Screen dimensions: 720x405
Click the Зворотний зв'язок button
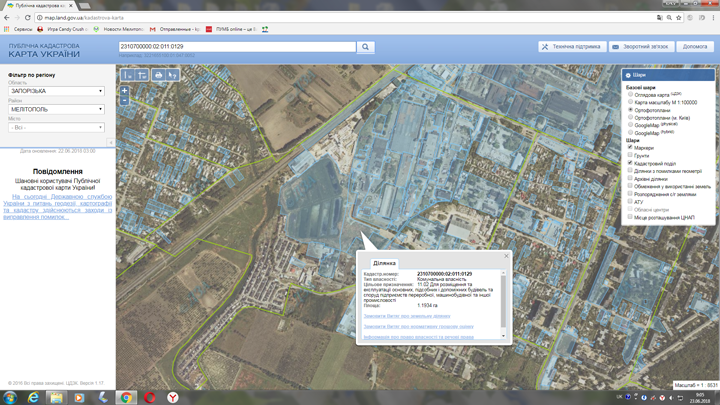(641, 47)
